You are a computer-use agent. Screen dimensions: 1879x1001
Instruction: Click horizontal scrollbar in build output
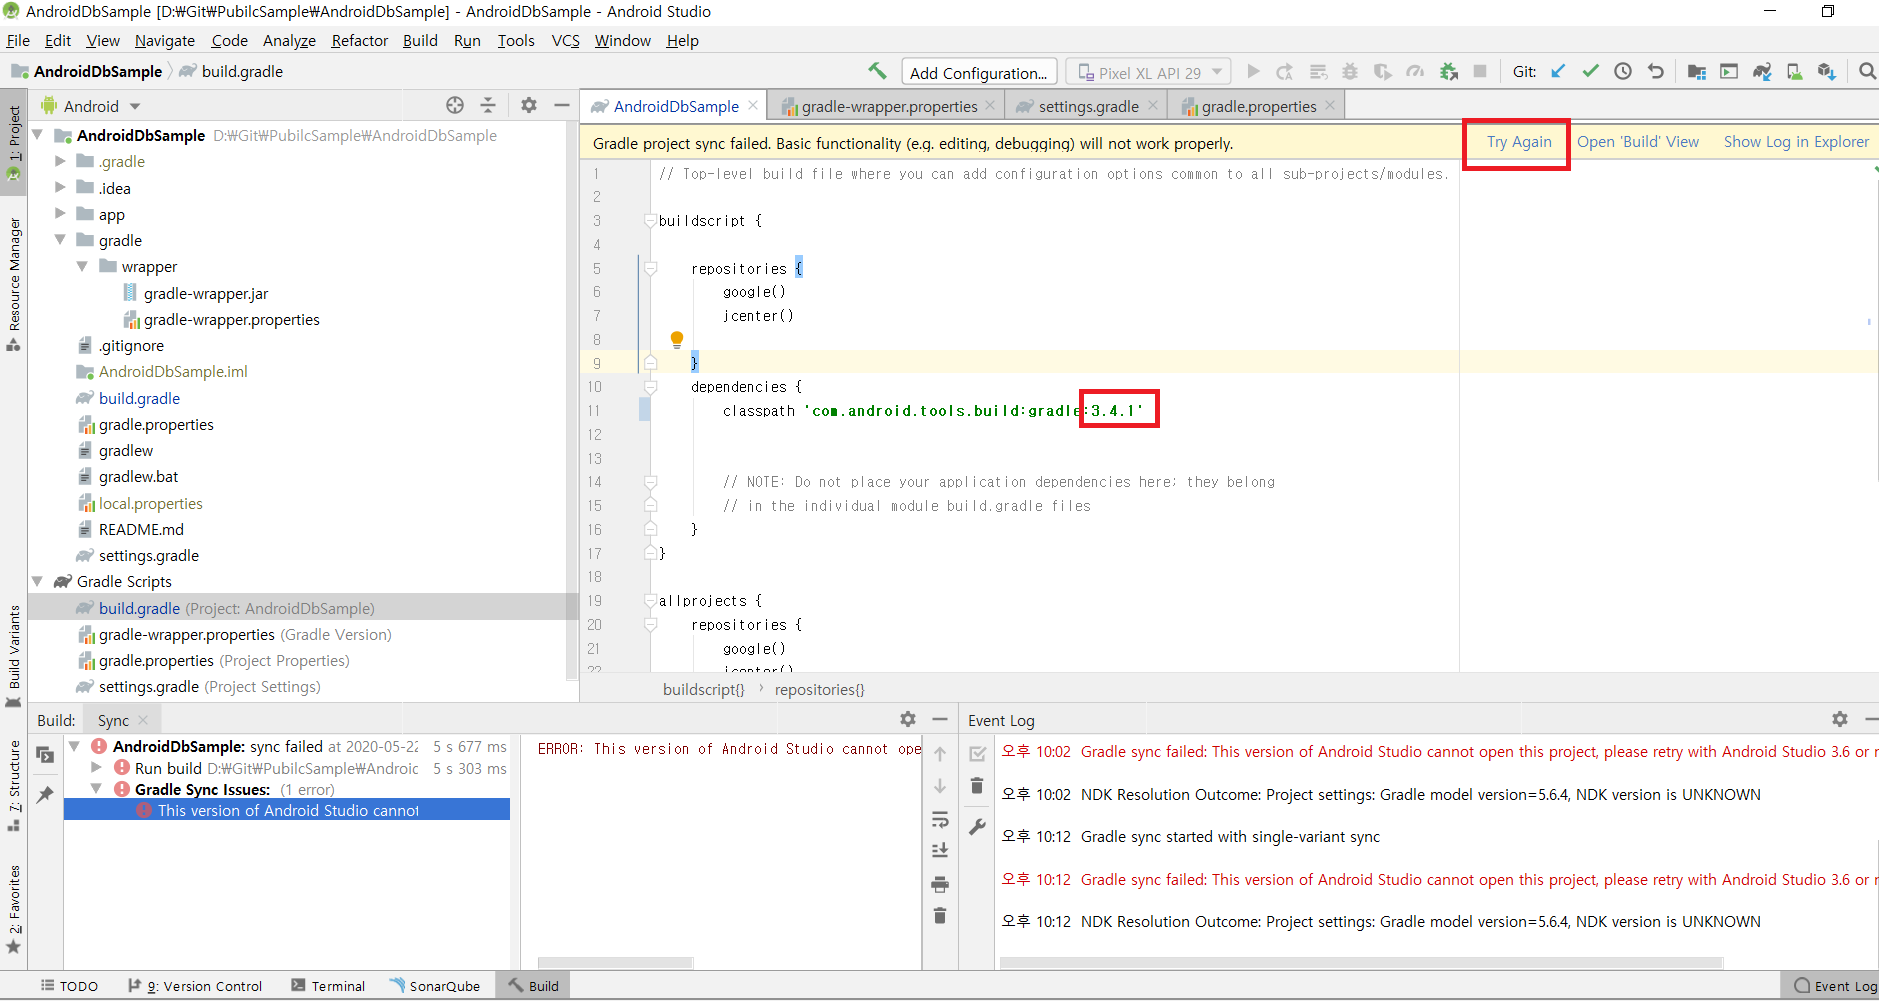click(615, 963)
